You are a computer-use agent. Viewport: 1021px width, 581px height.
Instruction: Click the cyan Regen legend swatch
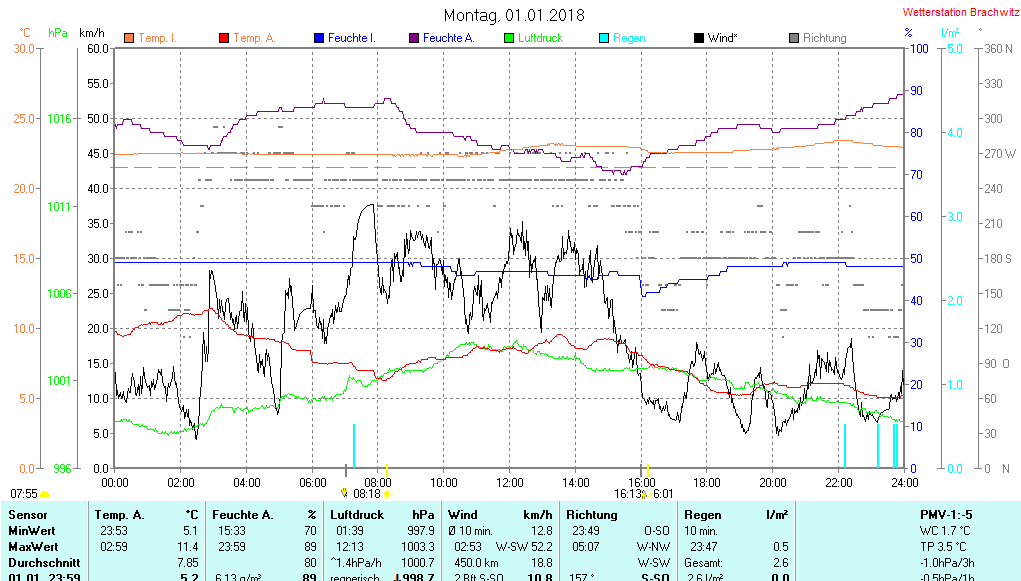[603, 38]
